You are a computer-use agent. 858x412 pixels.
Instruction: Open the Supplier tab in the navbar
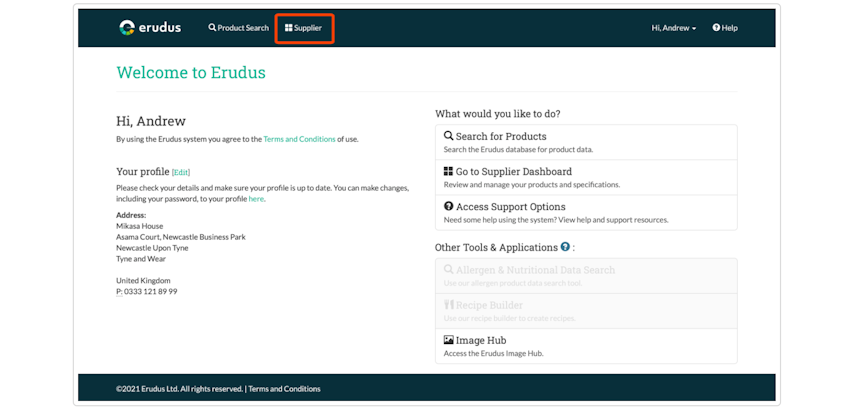(304, 28)
